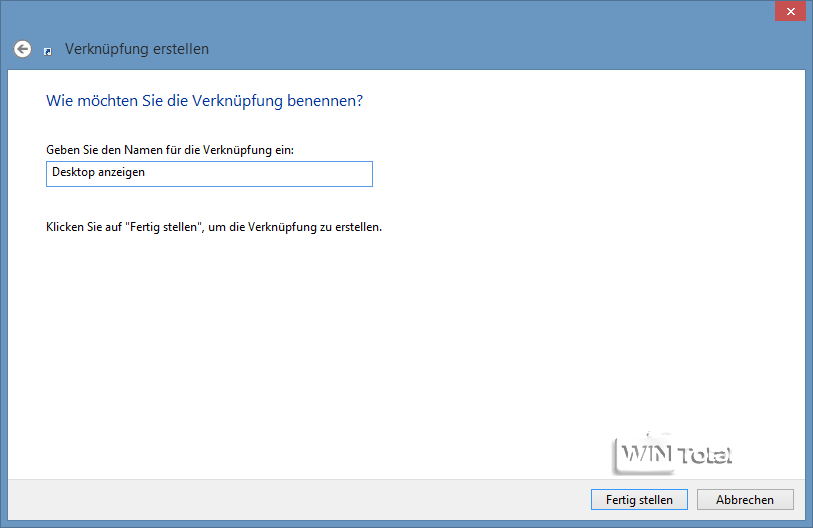
Task: Click the empty right part of the name field
Action: pyautogui.click(x=280, y=173)
